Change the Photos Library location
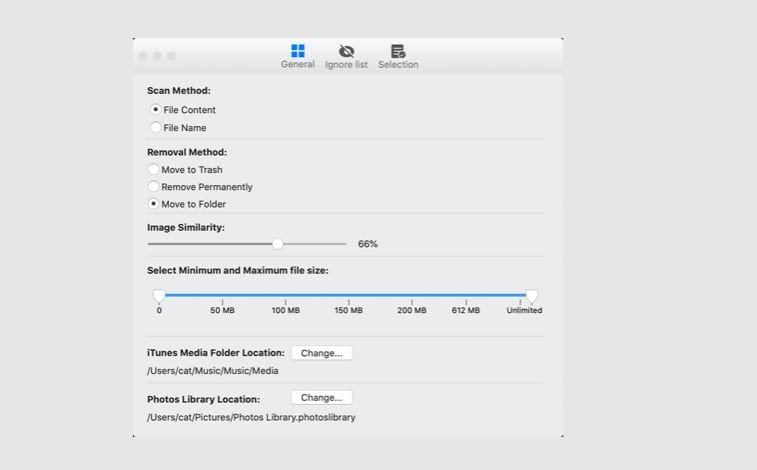Image resolution: width=757 pixels, height=470 pixels. pyautogui.click(x=322, y=398)
